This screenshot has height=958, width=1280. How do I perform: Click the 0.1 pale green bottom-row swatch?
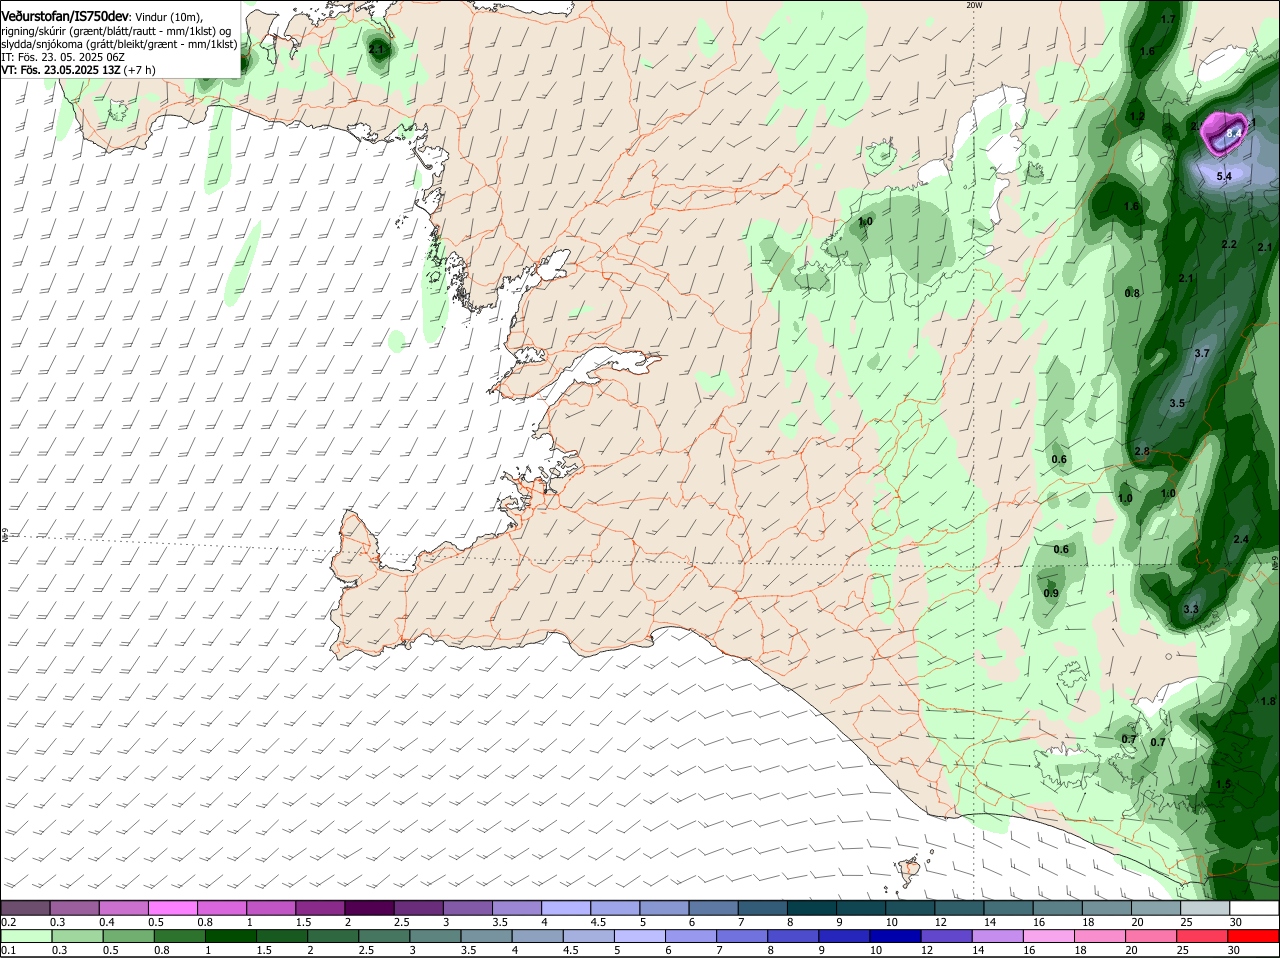25,935
